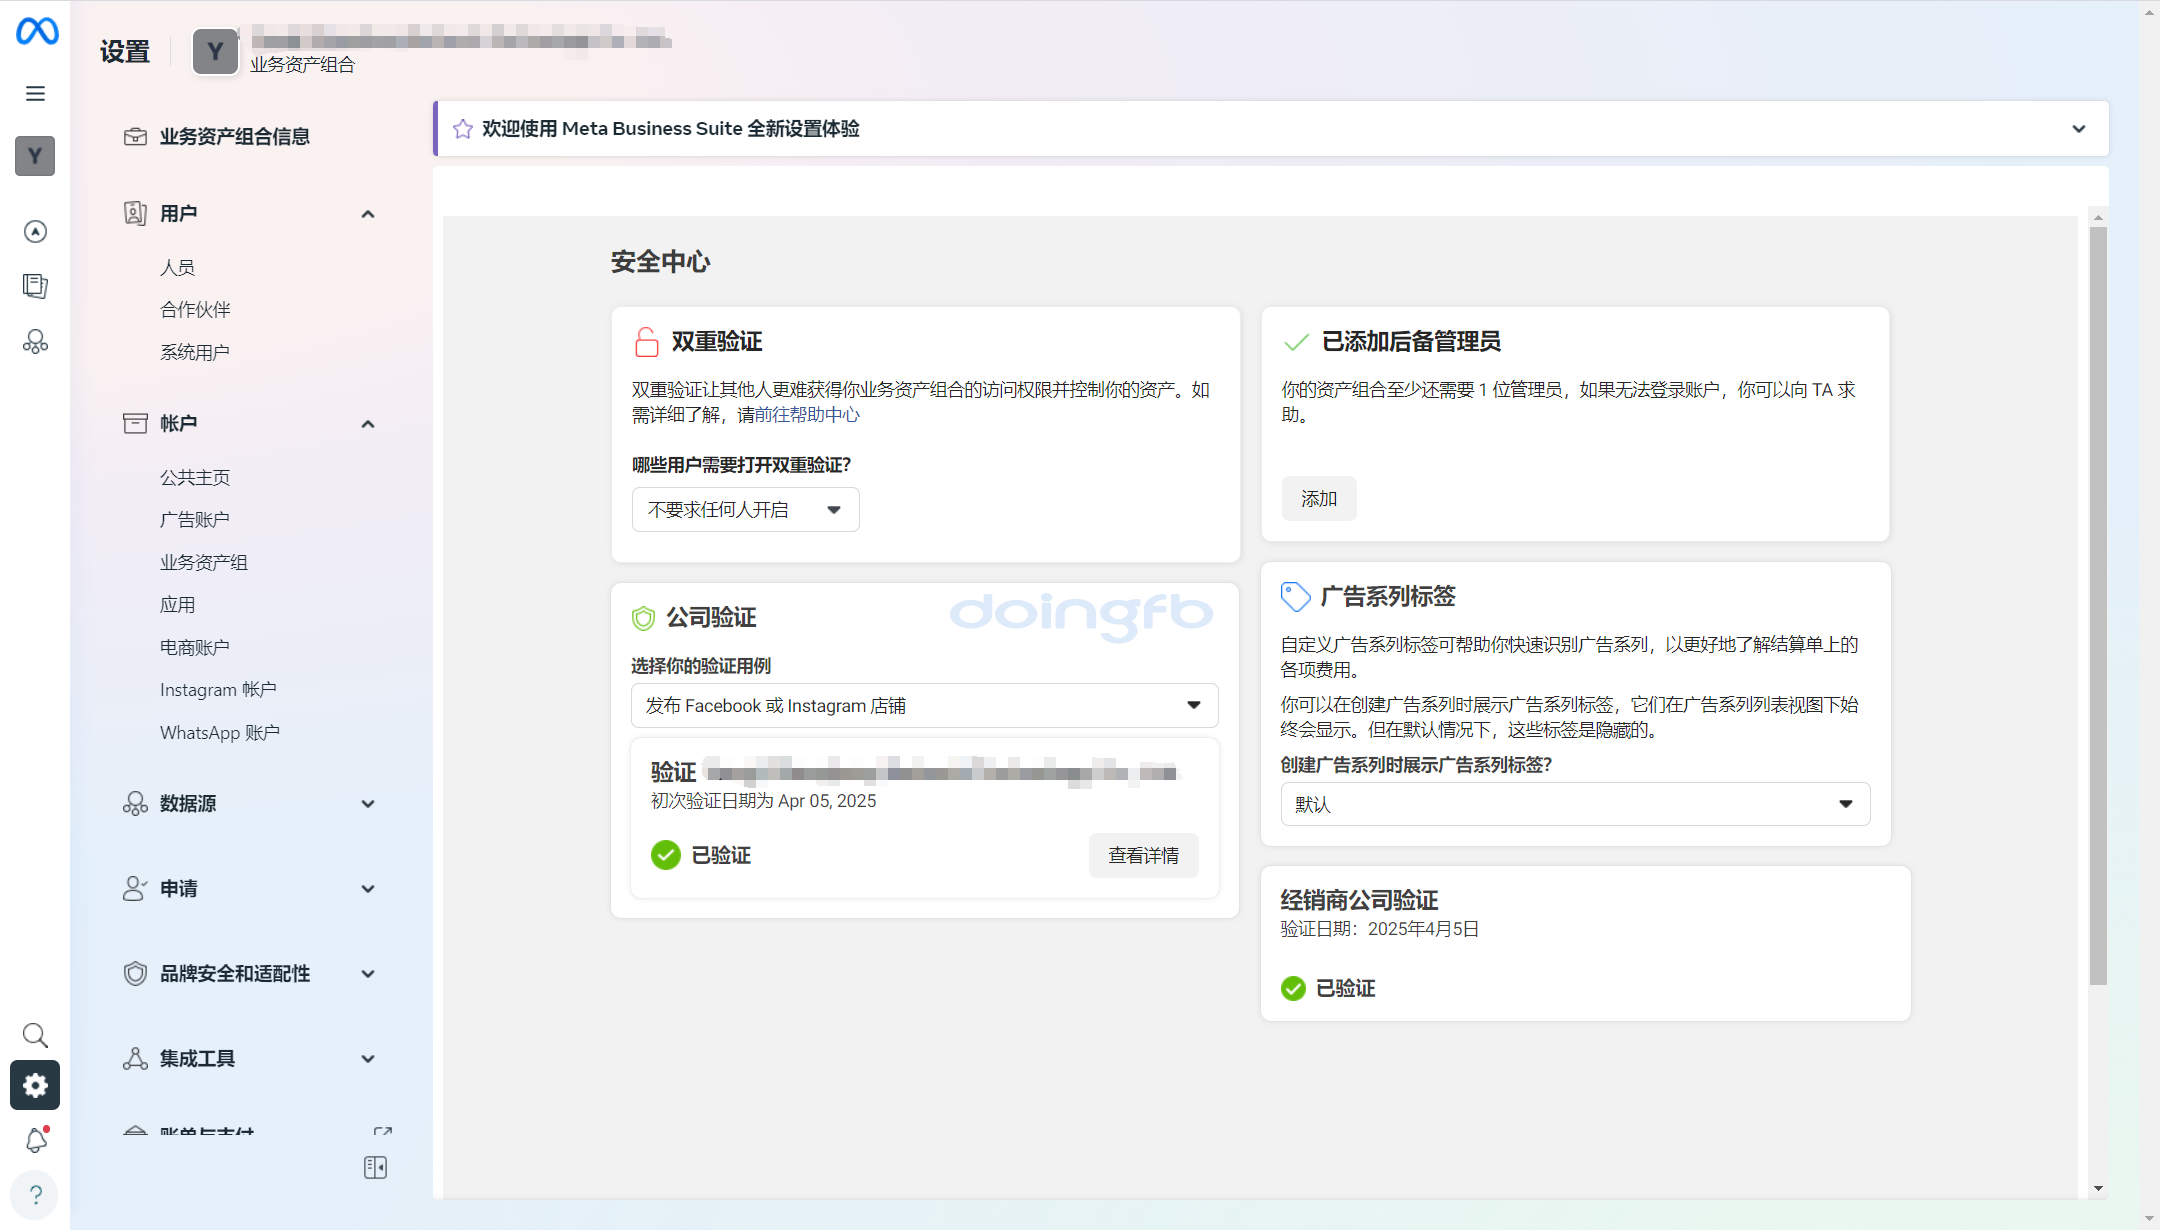Click the blue tag icon beside 广告系列标签

[1296, 597]
